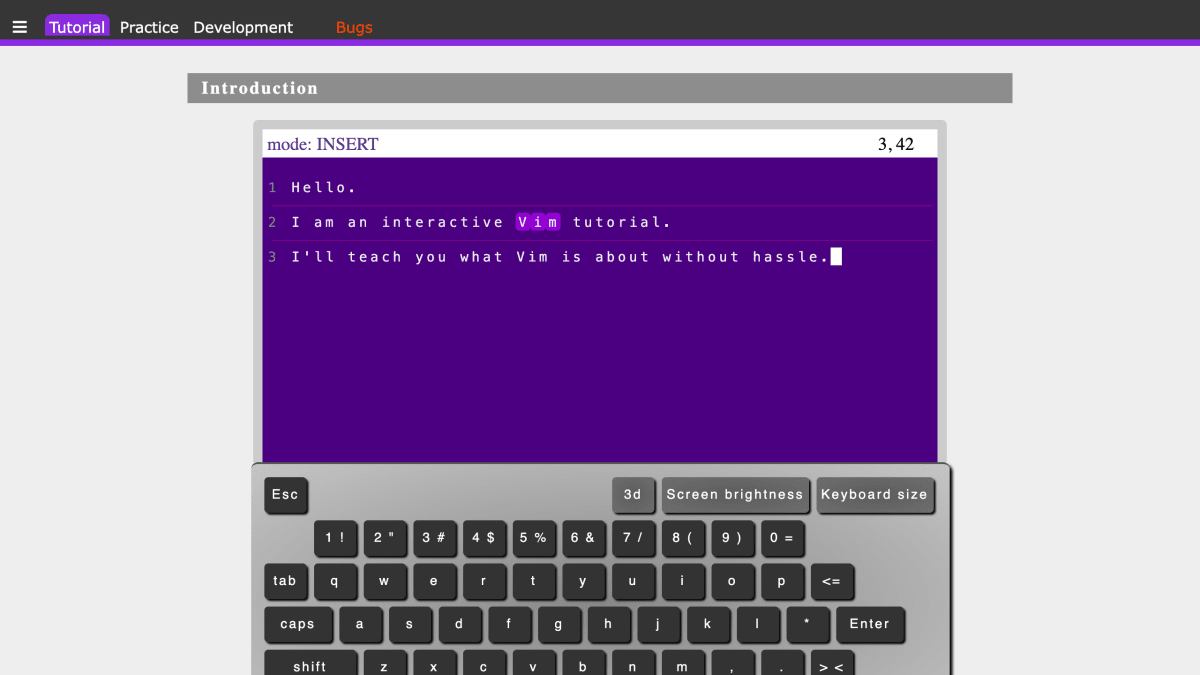Tap the o key
The image size is (1200, 675).
tap(732, 581)
